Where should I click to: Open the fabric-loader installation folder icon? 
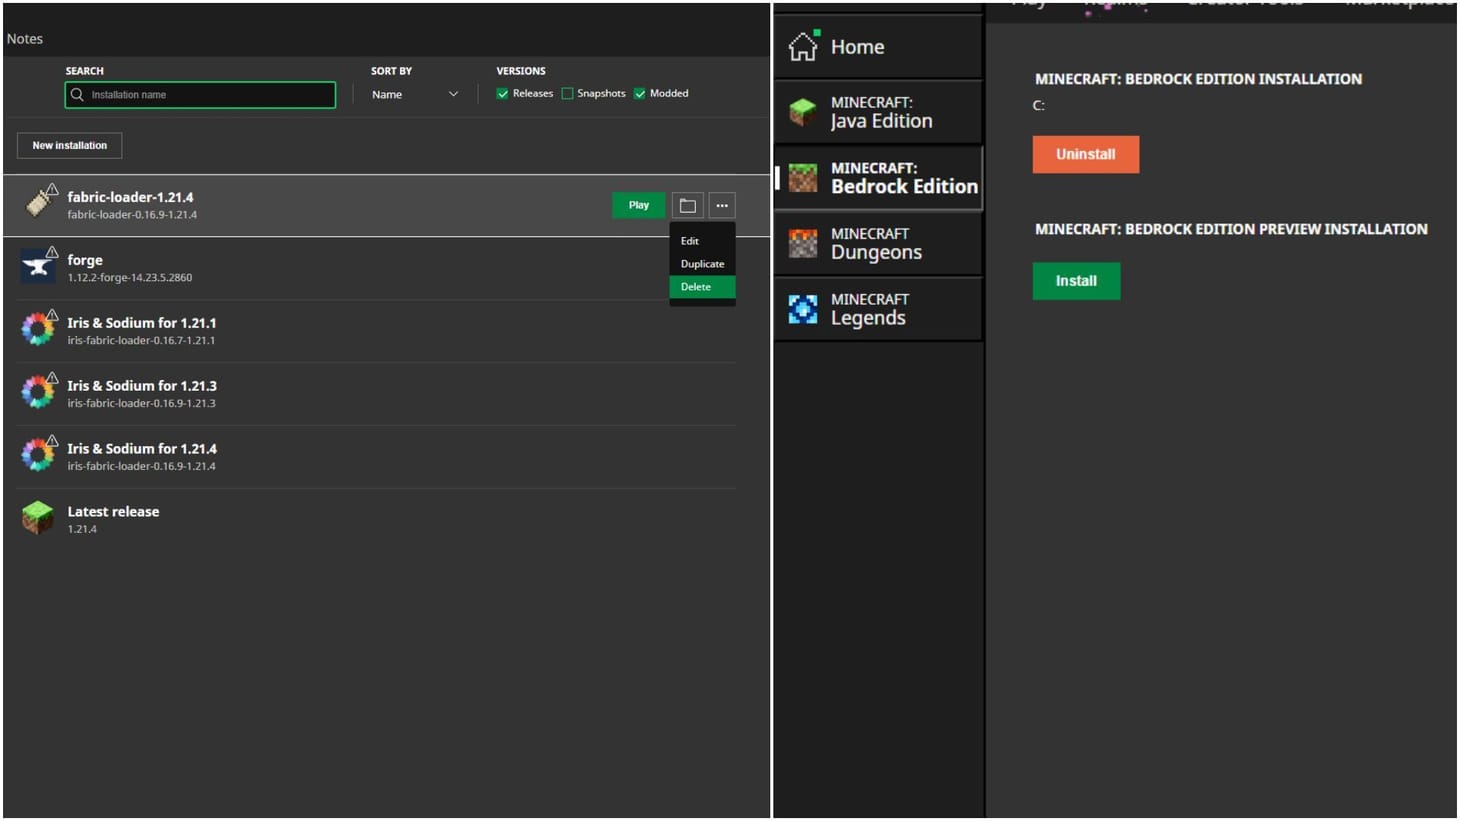click(687, 205)
